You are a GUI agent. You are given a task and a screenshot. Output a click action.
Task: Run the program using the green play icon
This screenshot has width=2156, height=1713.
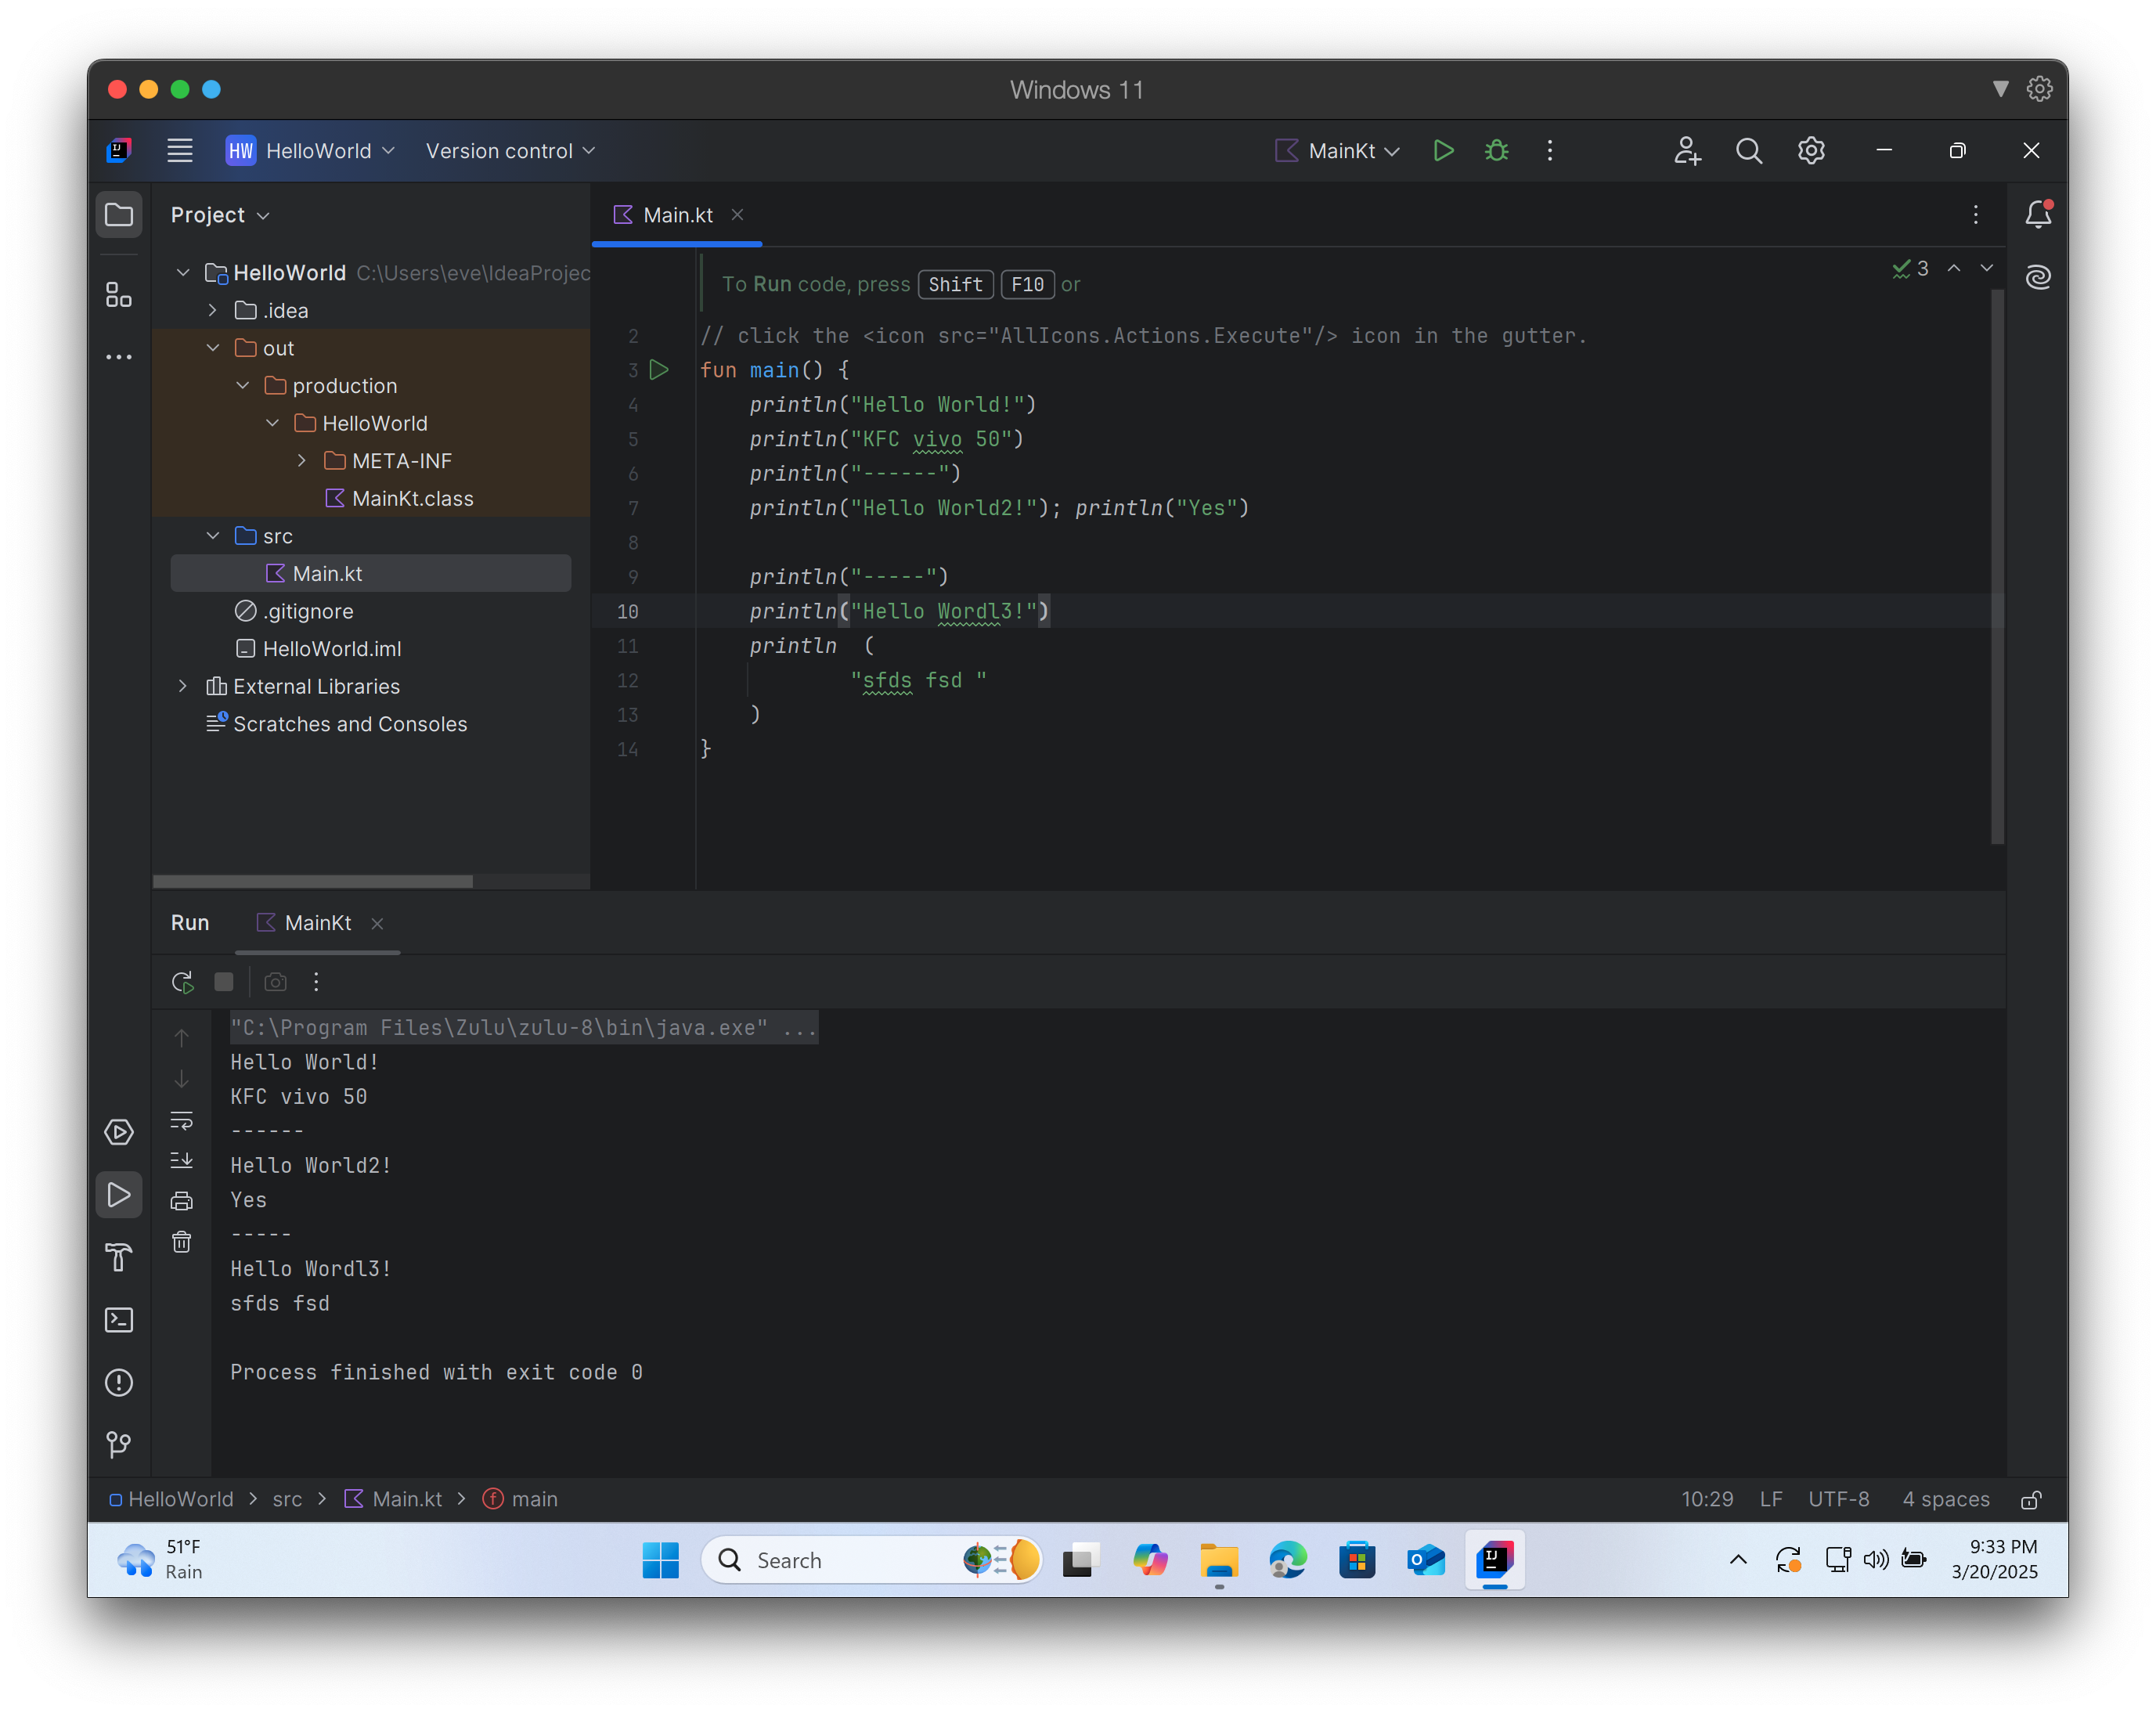(1443, 151)
